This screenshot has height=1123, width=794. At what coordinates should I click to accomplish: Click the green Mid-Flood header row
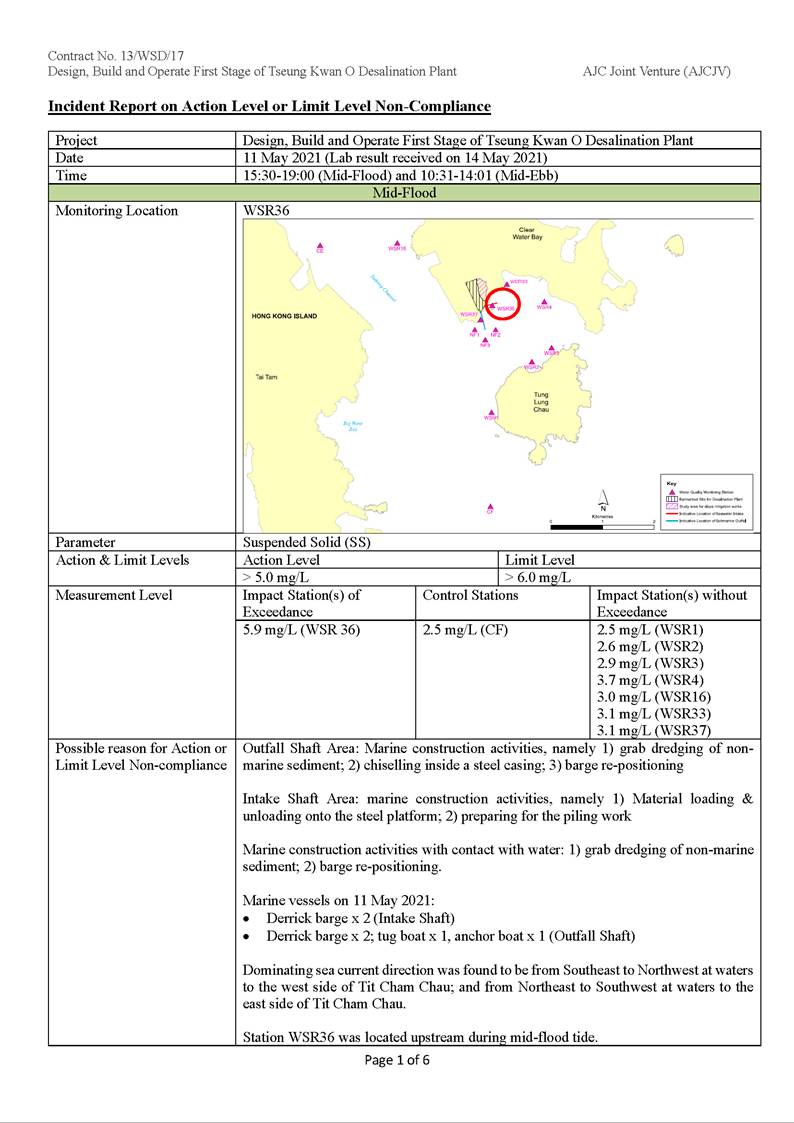tap(404, 193)
